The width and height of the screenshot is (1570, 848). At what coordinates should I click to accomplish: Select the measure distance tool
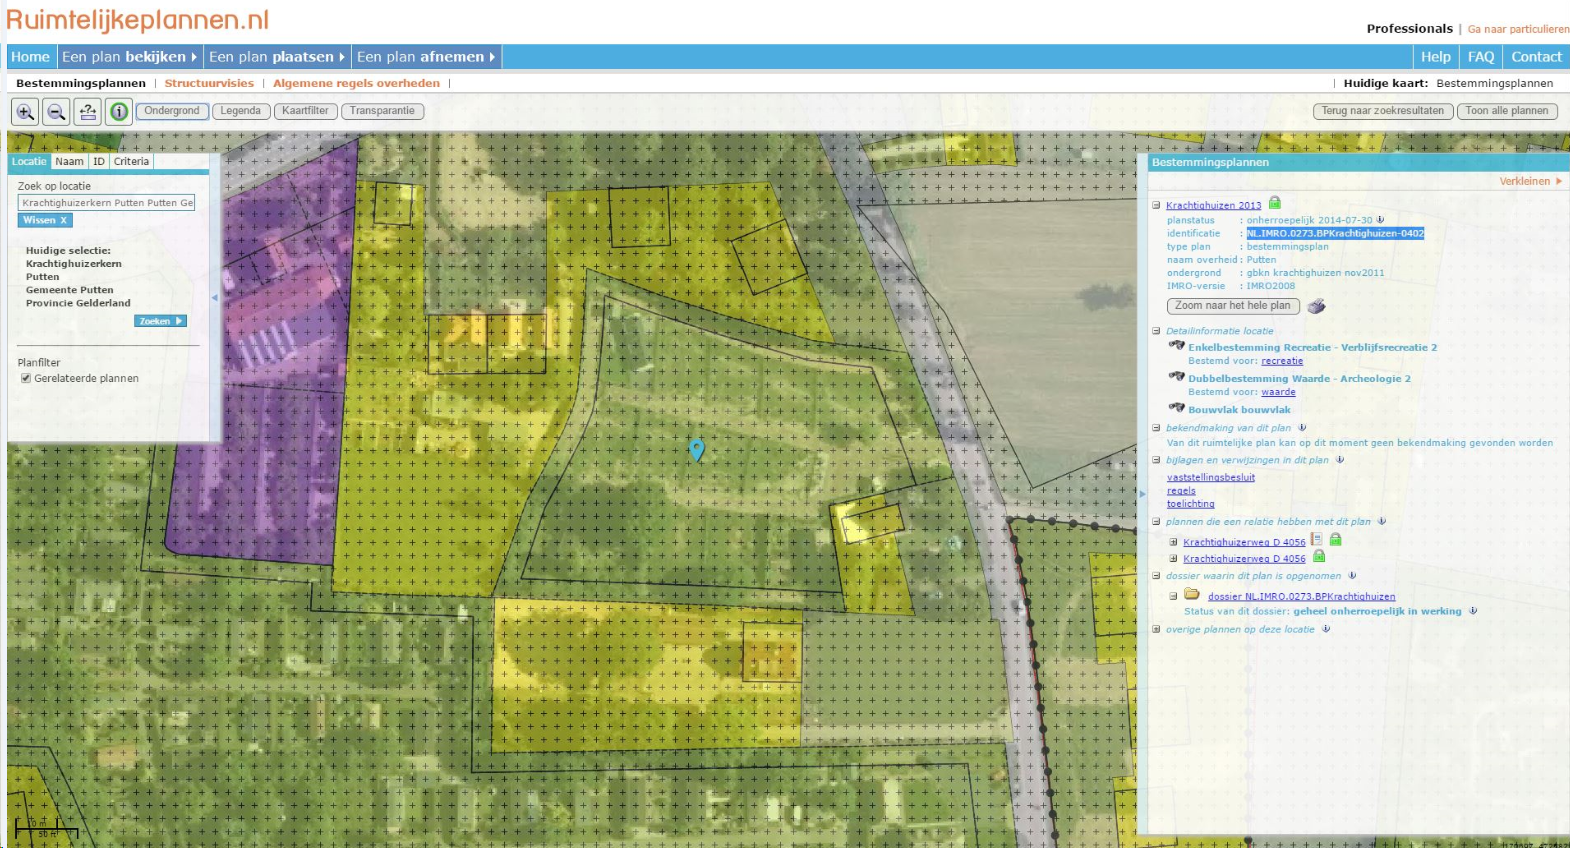(x=88, y=112)
